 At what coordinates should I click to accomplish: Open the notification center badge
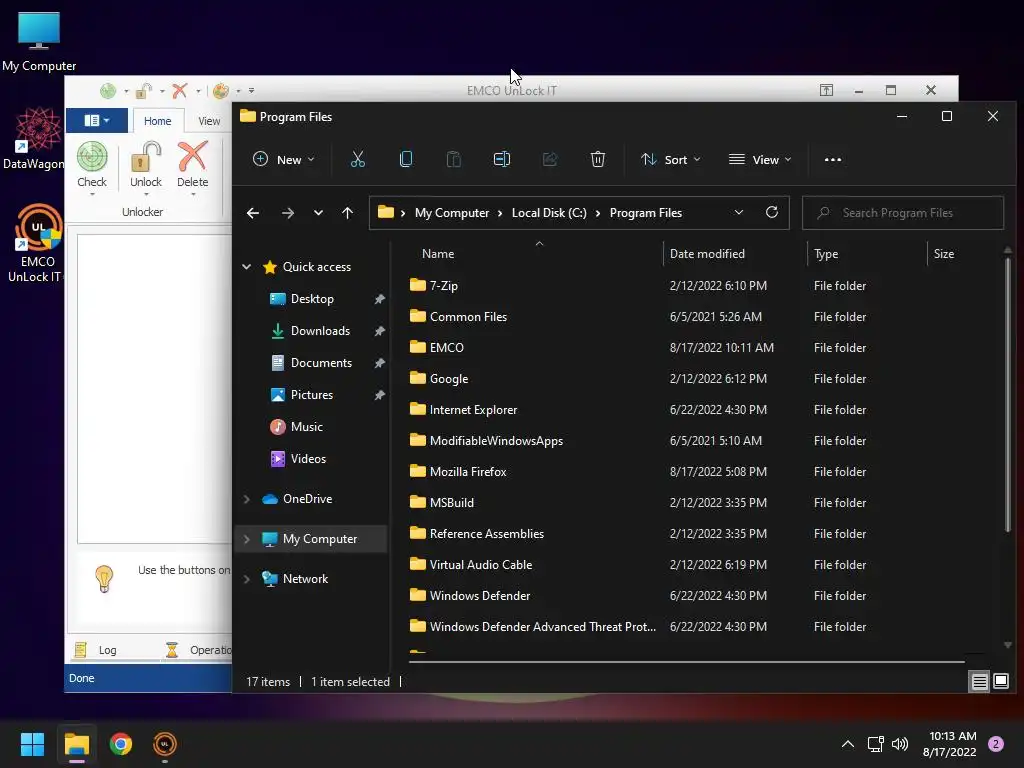coord(996,744)
